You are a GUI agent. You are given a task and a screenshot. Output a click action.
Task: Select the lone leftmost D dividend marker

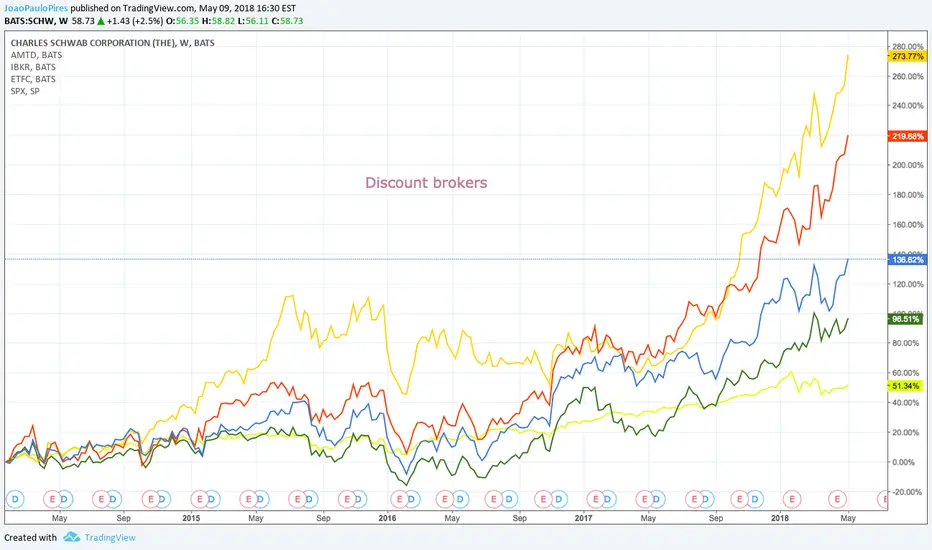click(x=15, y=499)
